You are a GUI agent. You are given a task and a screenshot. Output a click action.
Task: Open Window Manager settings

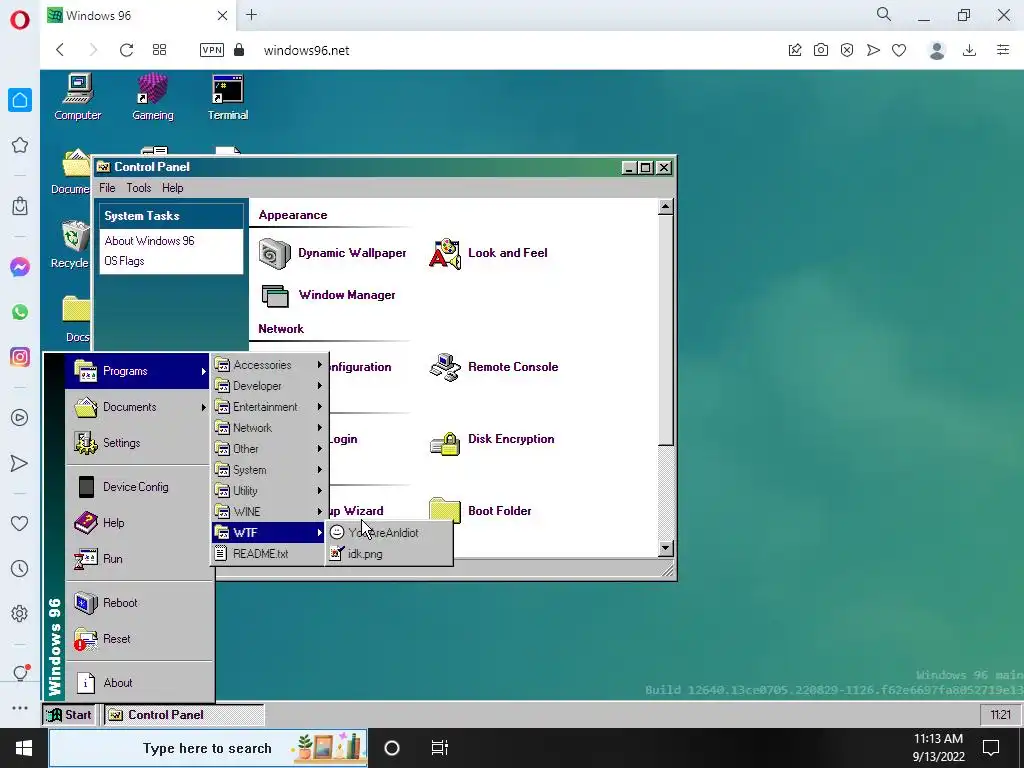(x=328, y=295)
